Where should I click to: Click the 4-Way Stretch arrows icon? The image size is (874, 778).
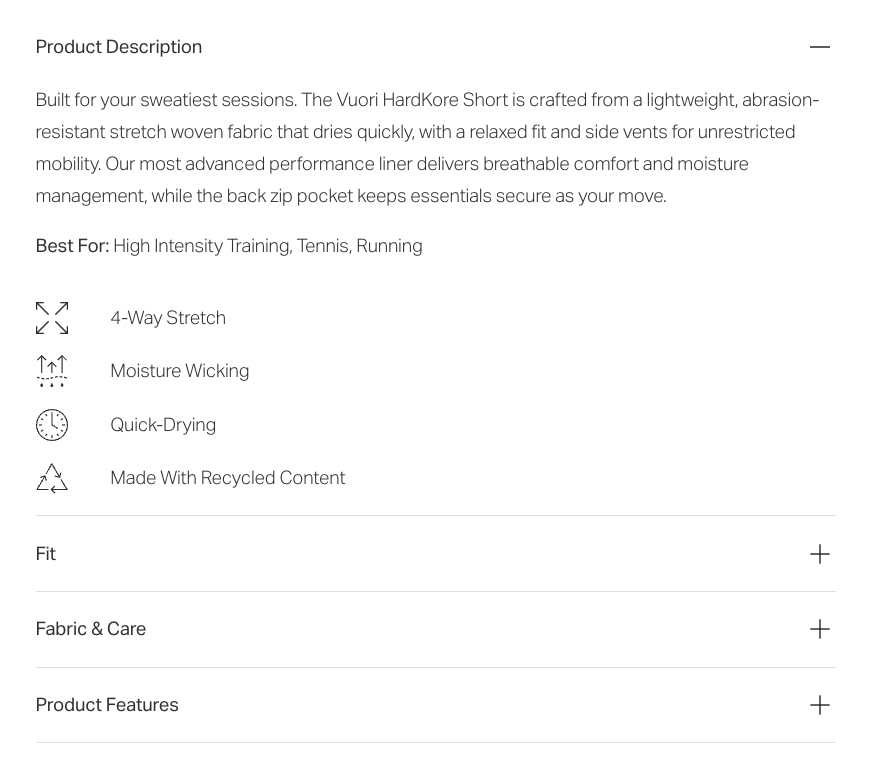(51, 317)
